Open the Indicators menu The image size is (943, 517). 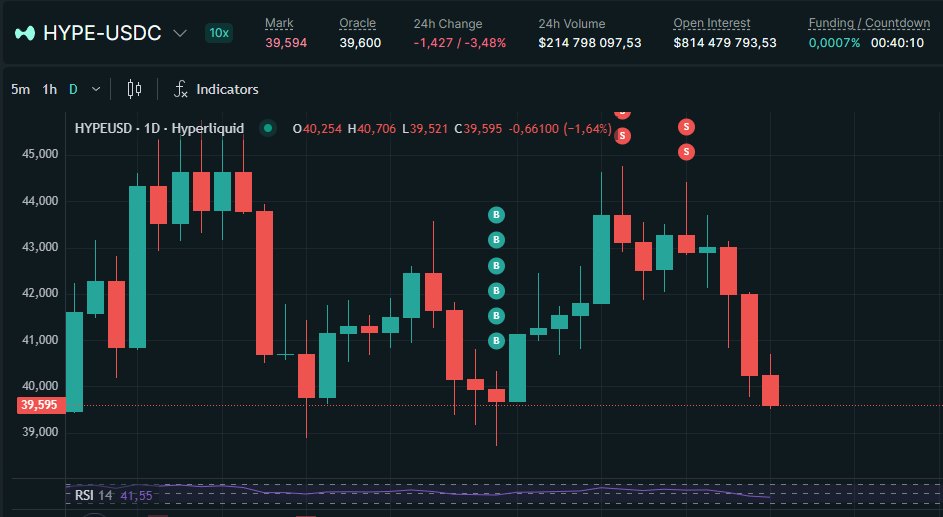[227, 90]
